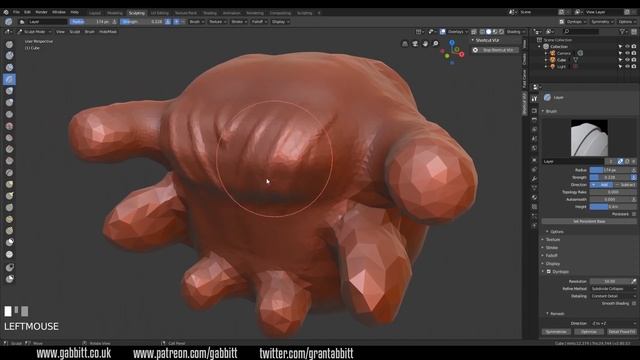
Task: Click the Optimize button
Action: [589, 332]
